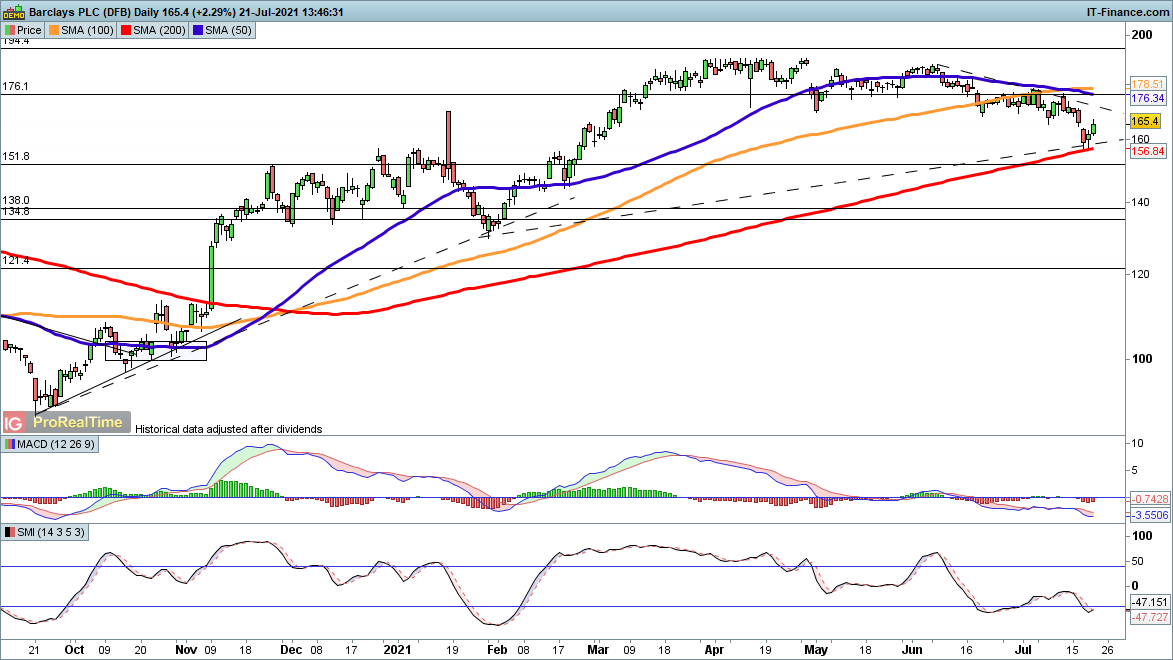The image size is (1173, 660).
Task: Click the May label on the date axis
Action: (x=816, y=650)
